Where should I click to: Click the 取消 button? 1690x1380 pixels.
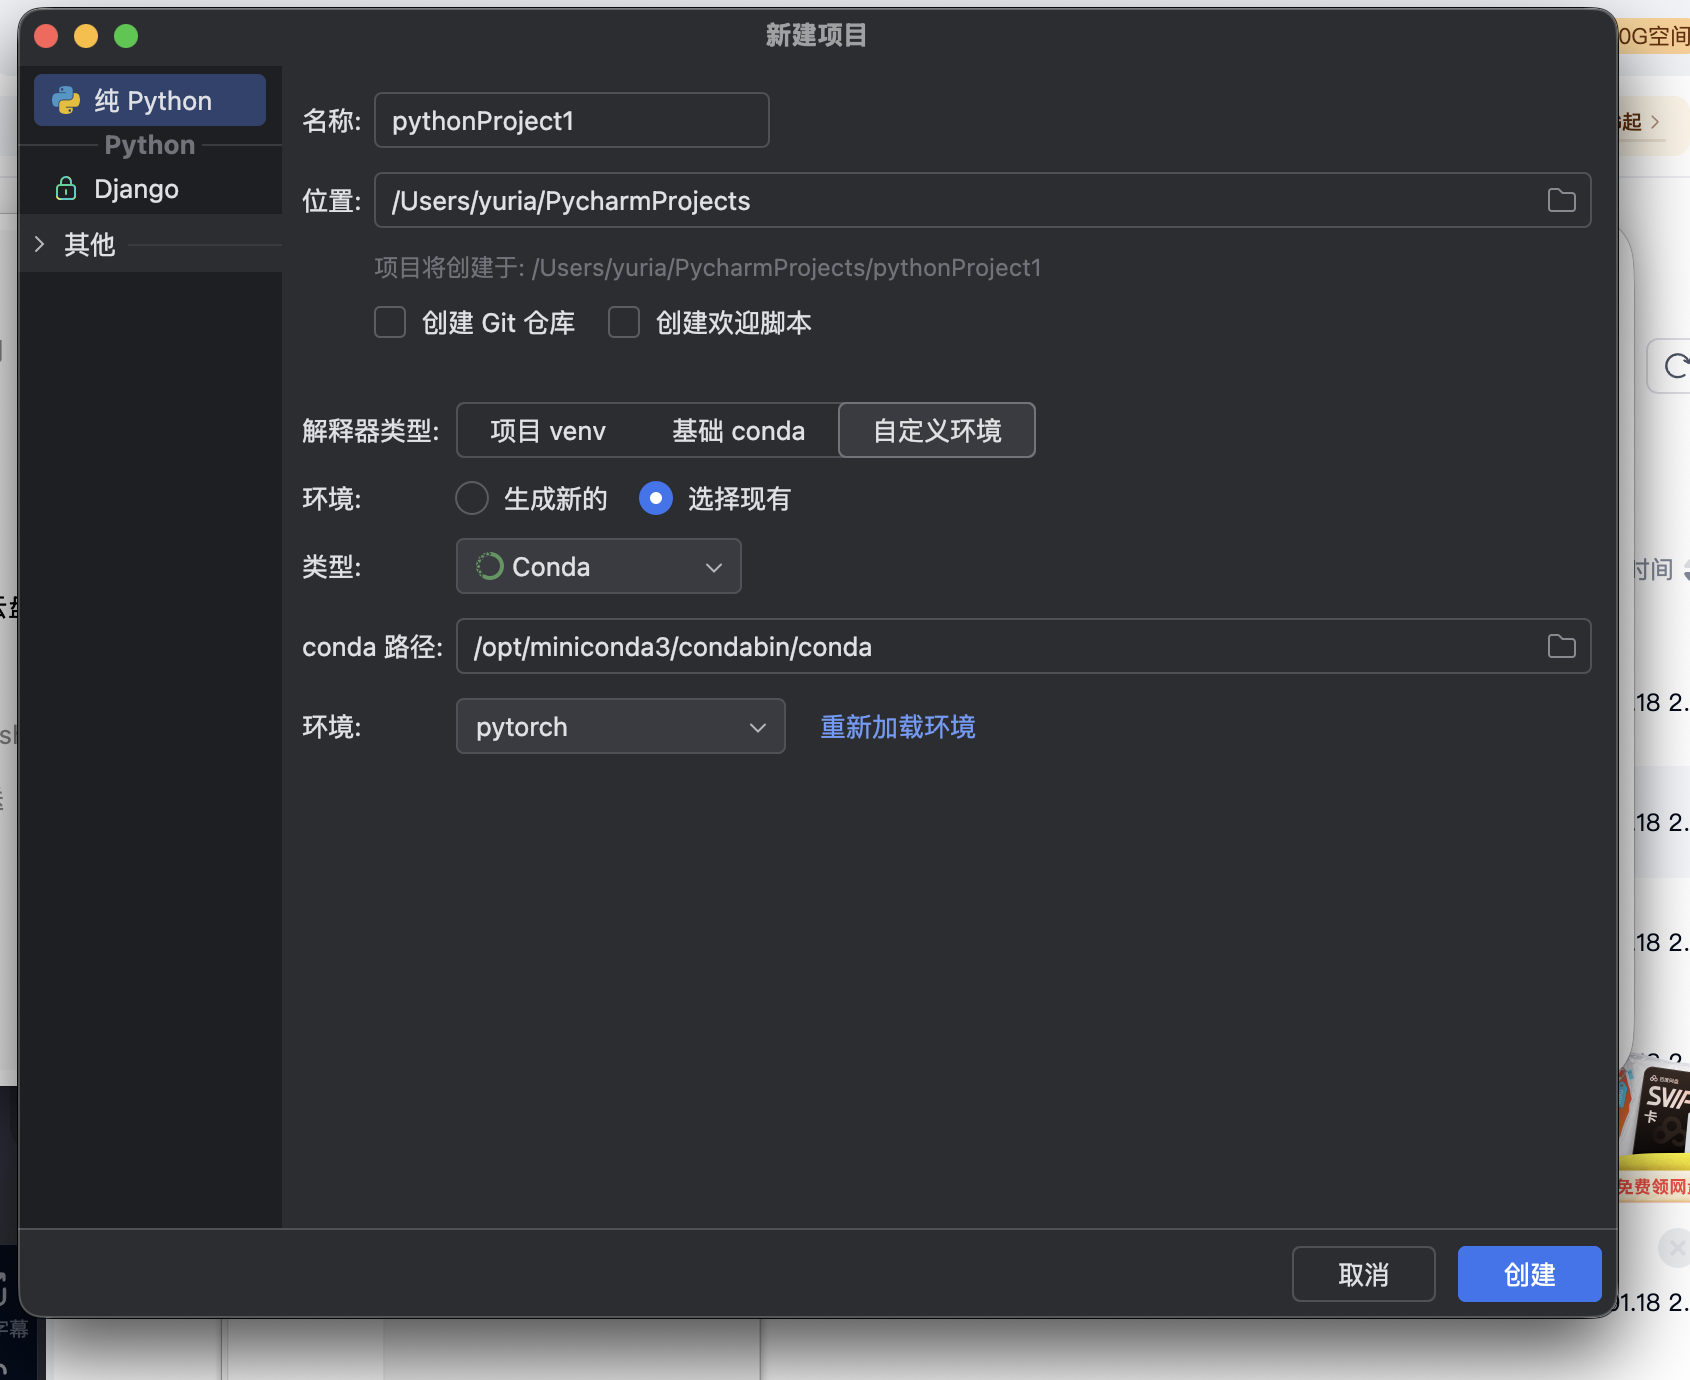pyautogui.click(x=1363, y=1274)
